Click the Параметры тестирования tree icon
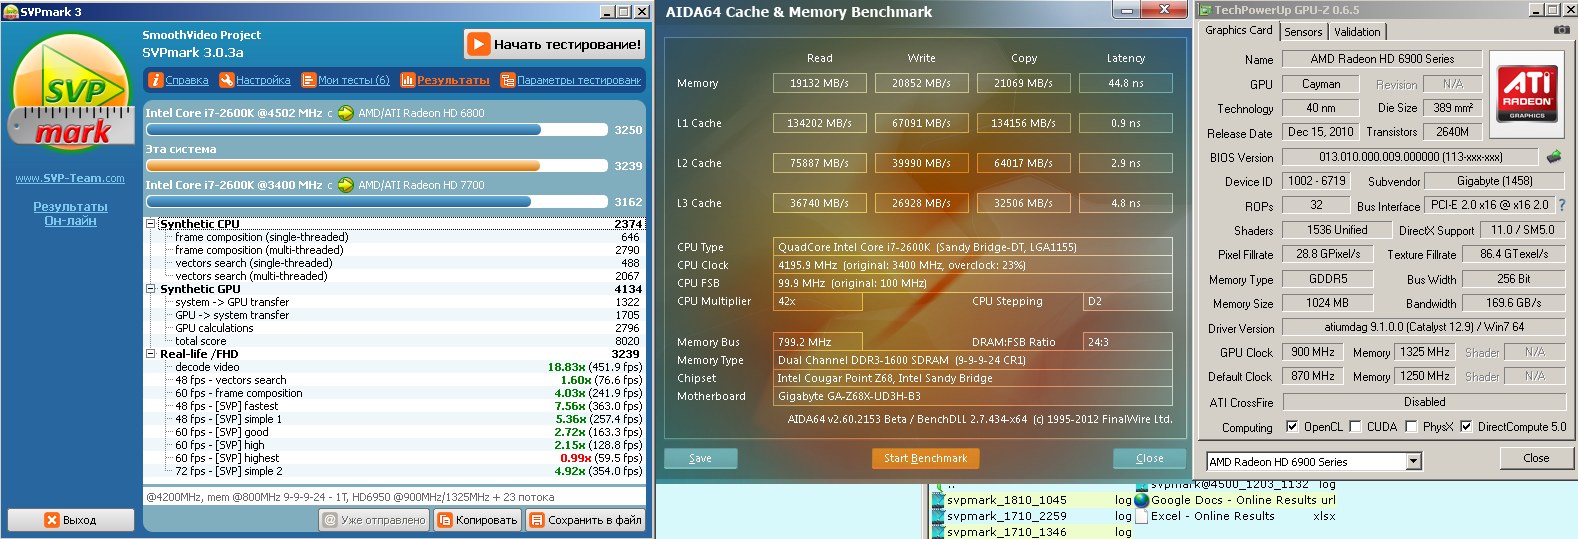Viewport: 1578px width, 539px height. pos(508,80)
